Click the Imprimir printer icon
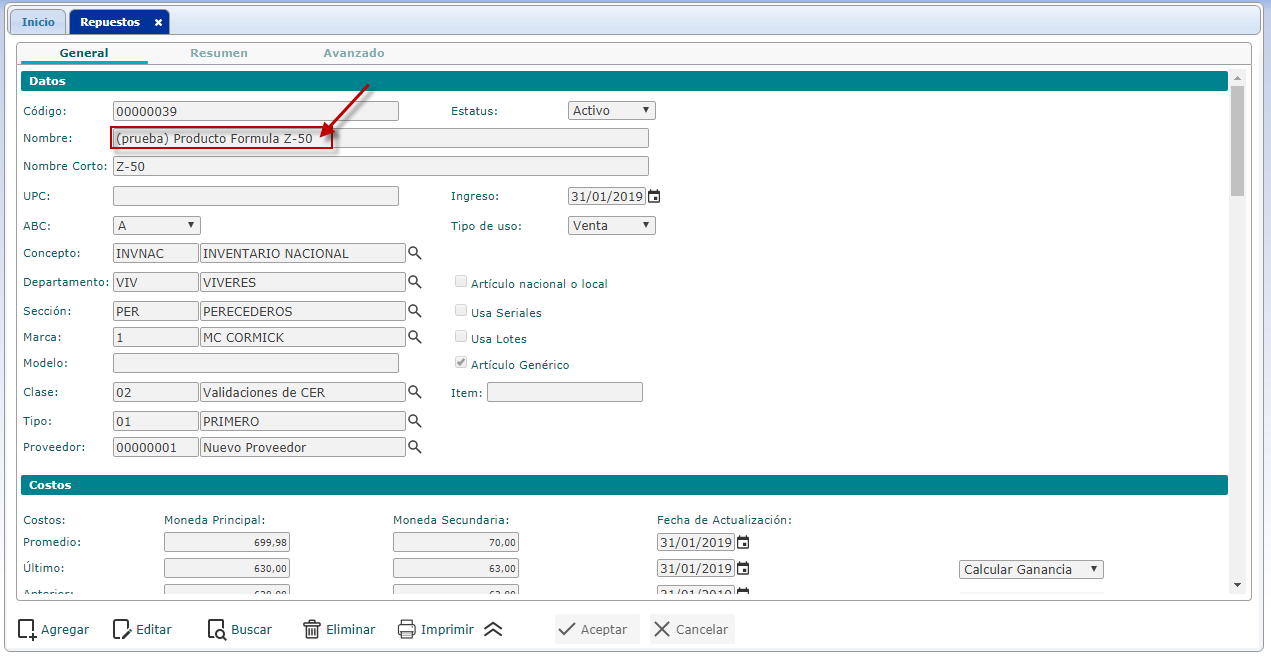 coord(407,630)
